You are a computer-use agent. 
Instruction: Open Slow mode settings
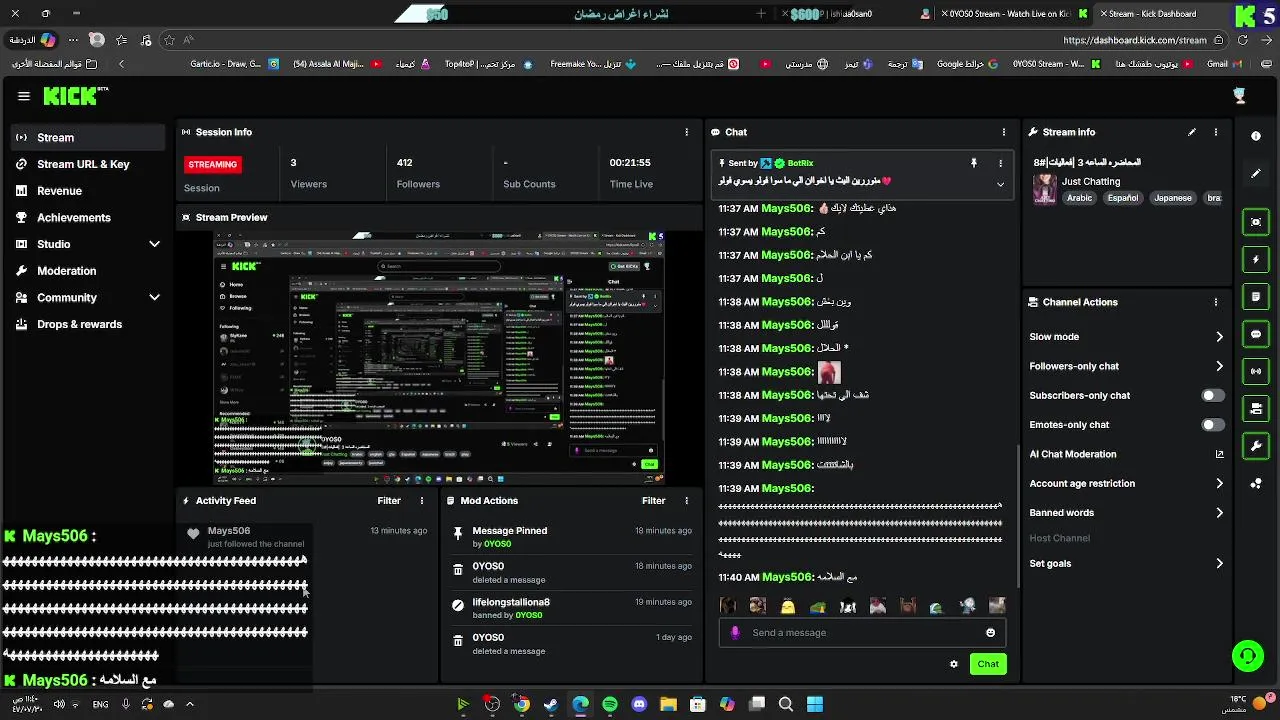[x=1126, y=337]
